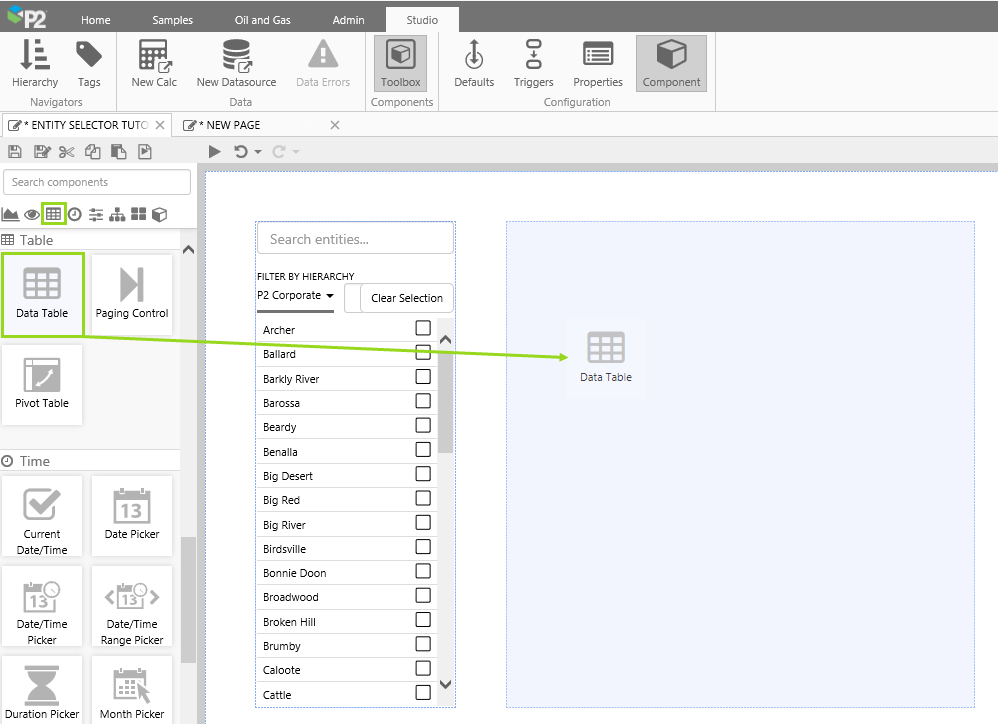Select the Time (clock) category filter icon
Viewport: 998px width, 724px height.
[75, 214]
